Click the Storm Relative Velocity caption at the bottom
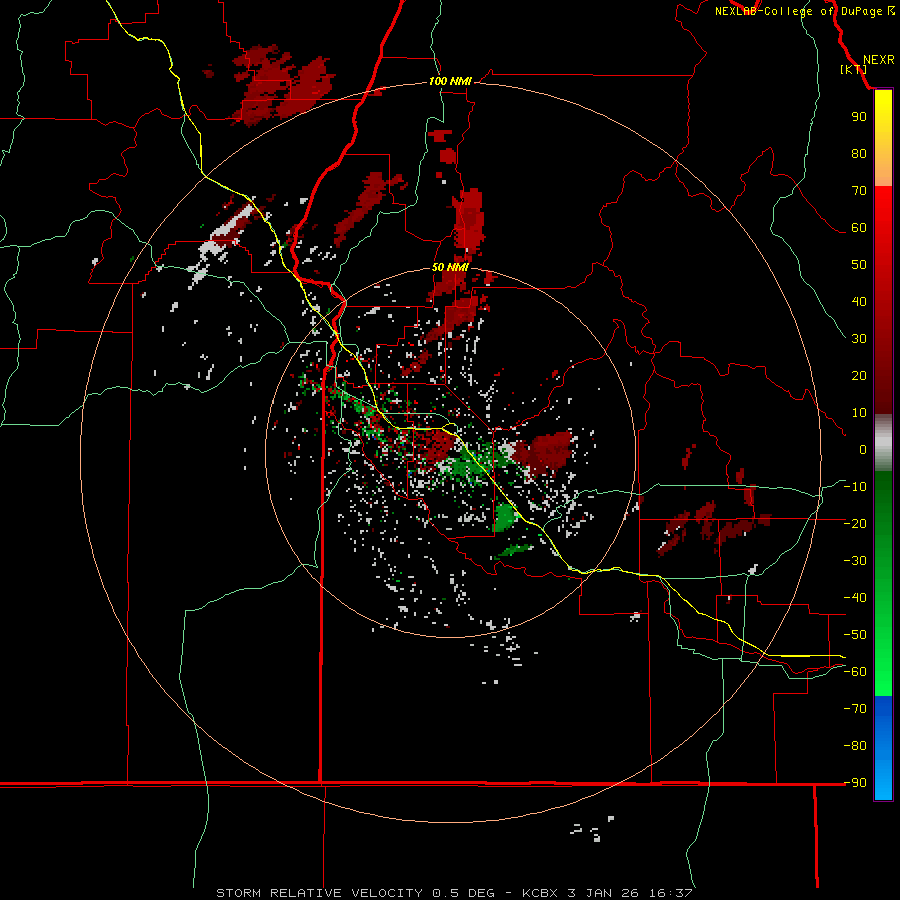 tap(454, 893)
